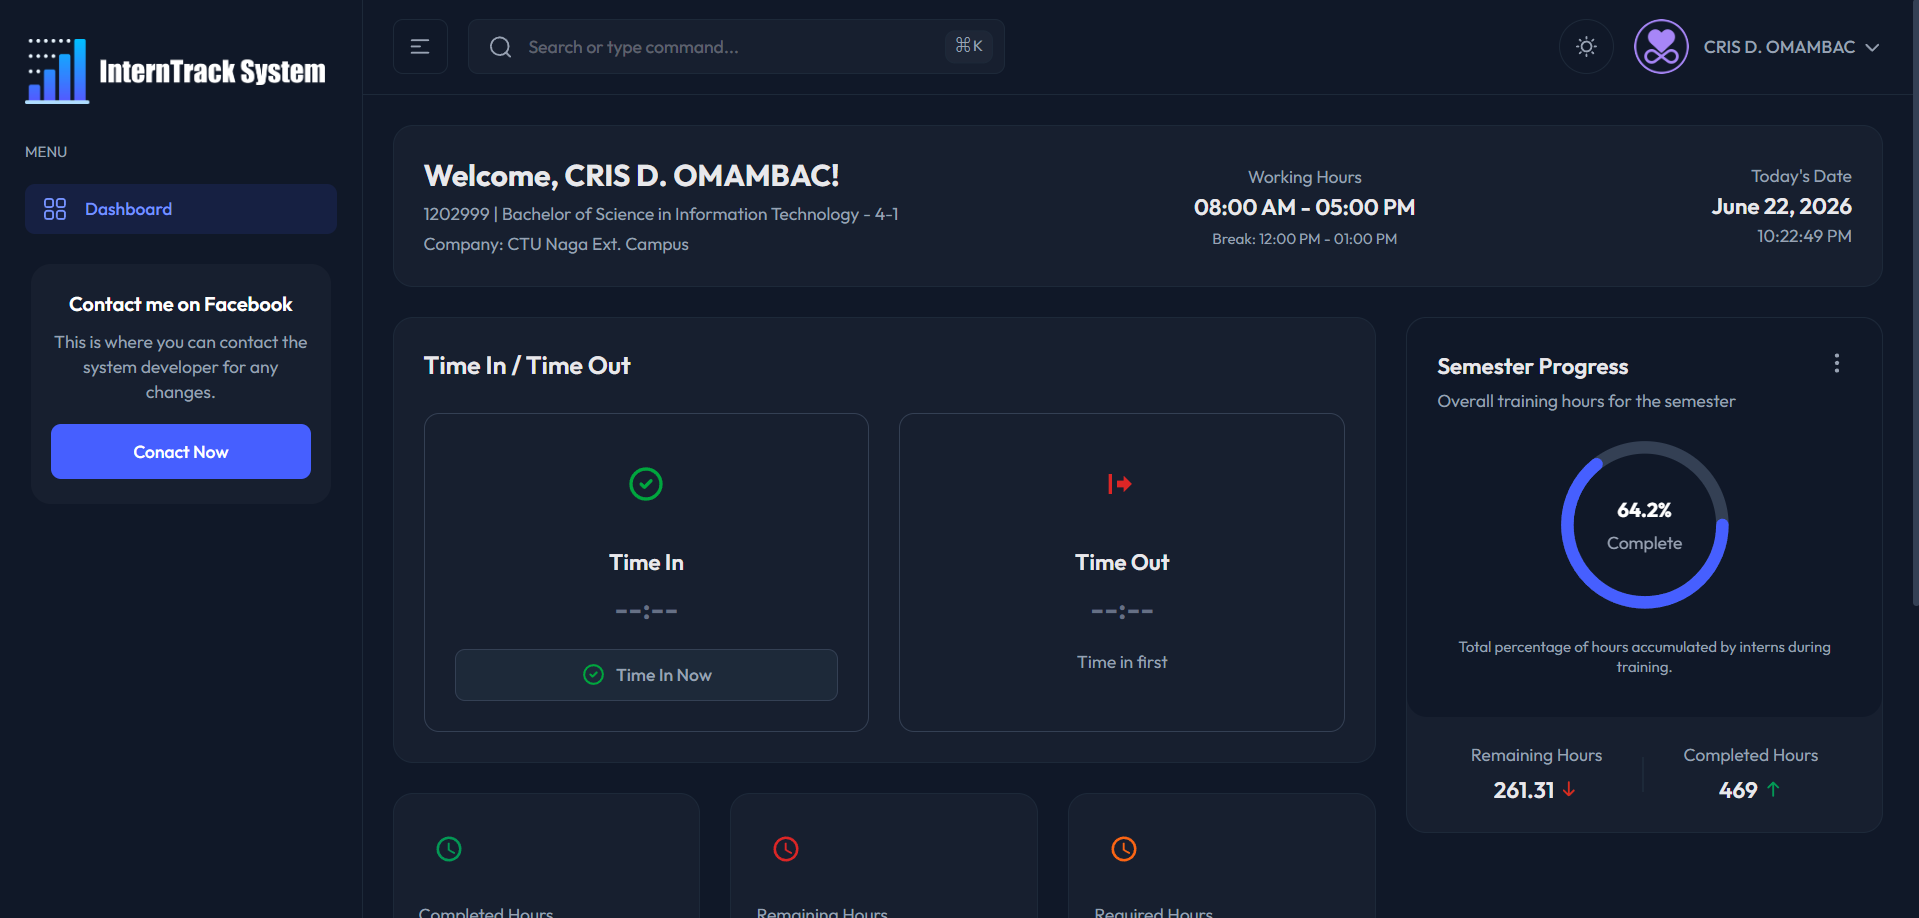The height and width of the screenshot is (918, 1919).
Task: Click the orange clock Required Hours icon
Action: [1124, 849]
